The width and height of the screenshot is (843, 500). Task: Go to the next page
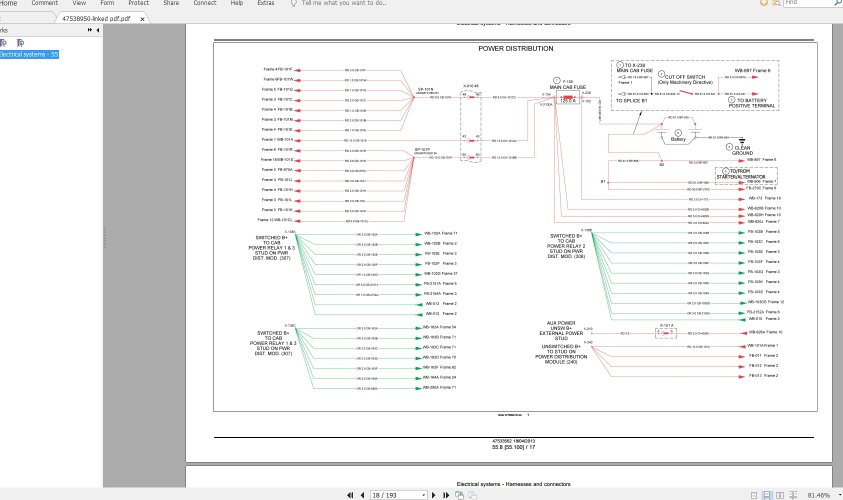436,494
